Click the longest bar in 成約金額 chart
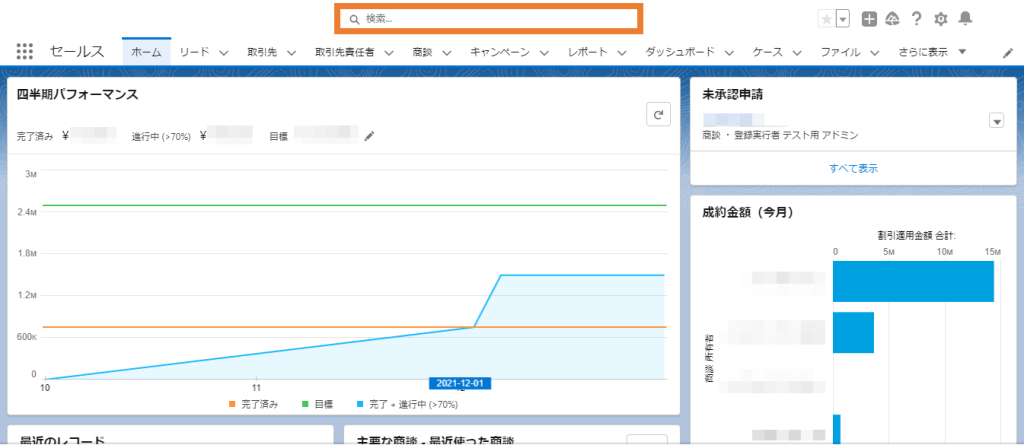The image size is (1024, 445). pyautogui.click(x=914, y=282)
